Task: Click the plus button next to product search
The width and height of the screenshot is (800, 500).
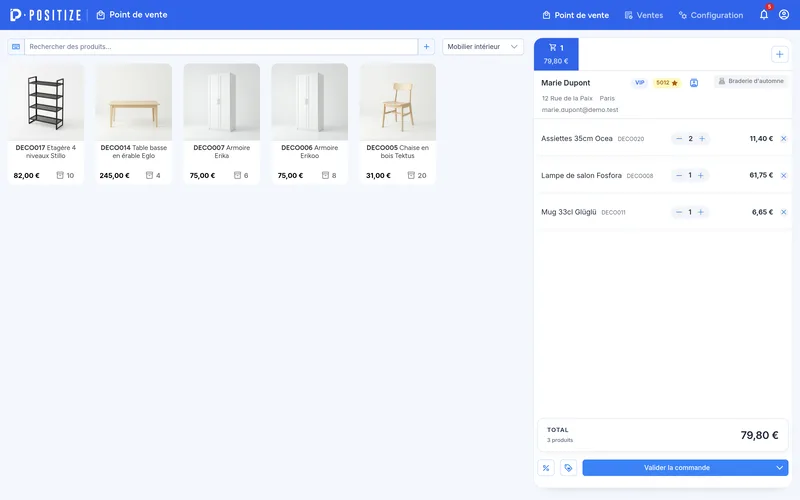Action: pos(426,46)
